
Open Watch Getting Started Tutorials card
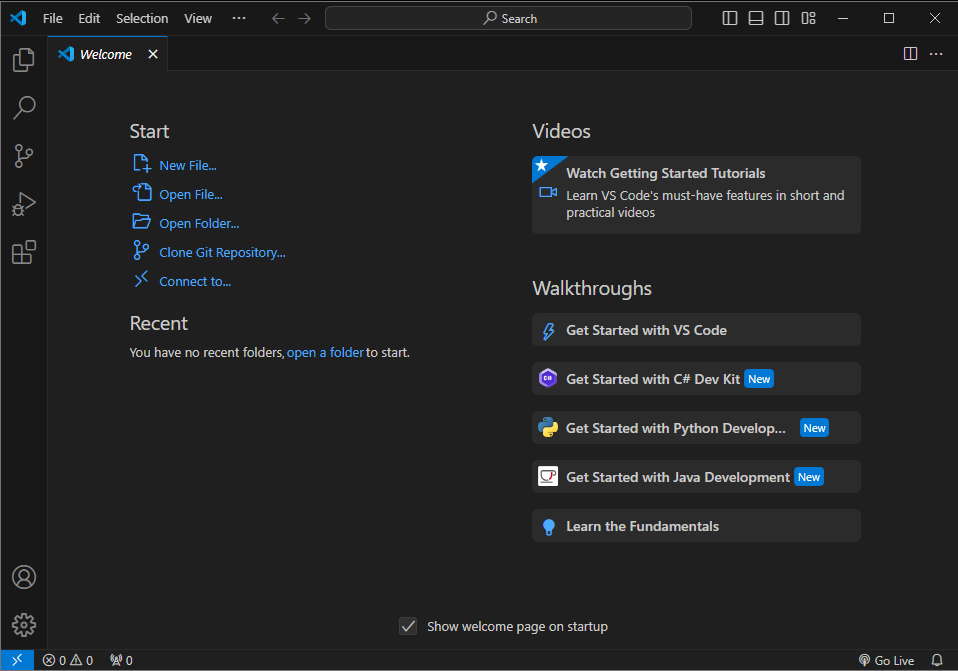[x=696, y=194]
